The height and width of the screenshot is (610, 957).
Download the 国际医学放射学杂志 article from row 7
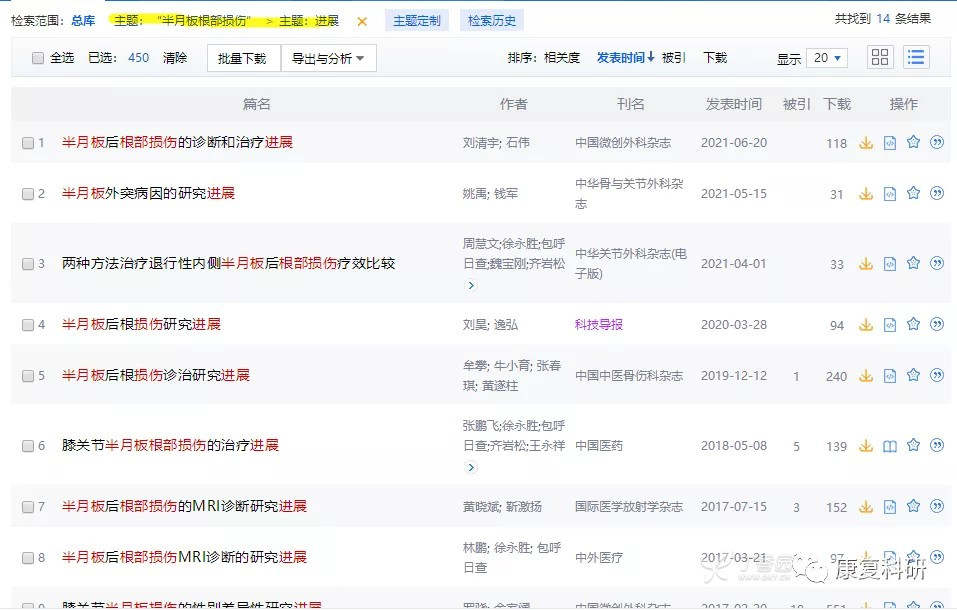(866, 507)
